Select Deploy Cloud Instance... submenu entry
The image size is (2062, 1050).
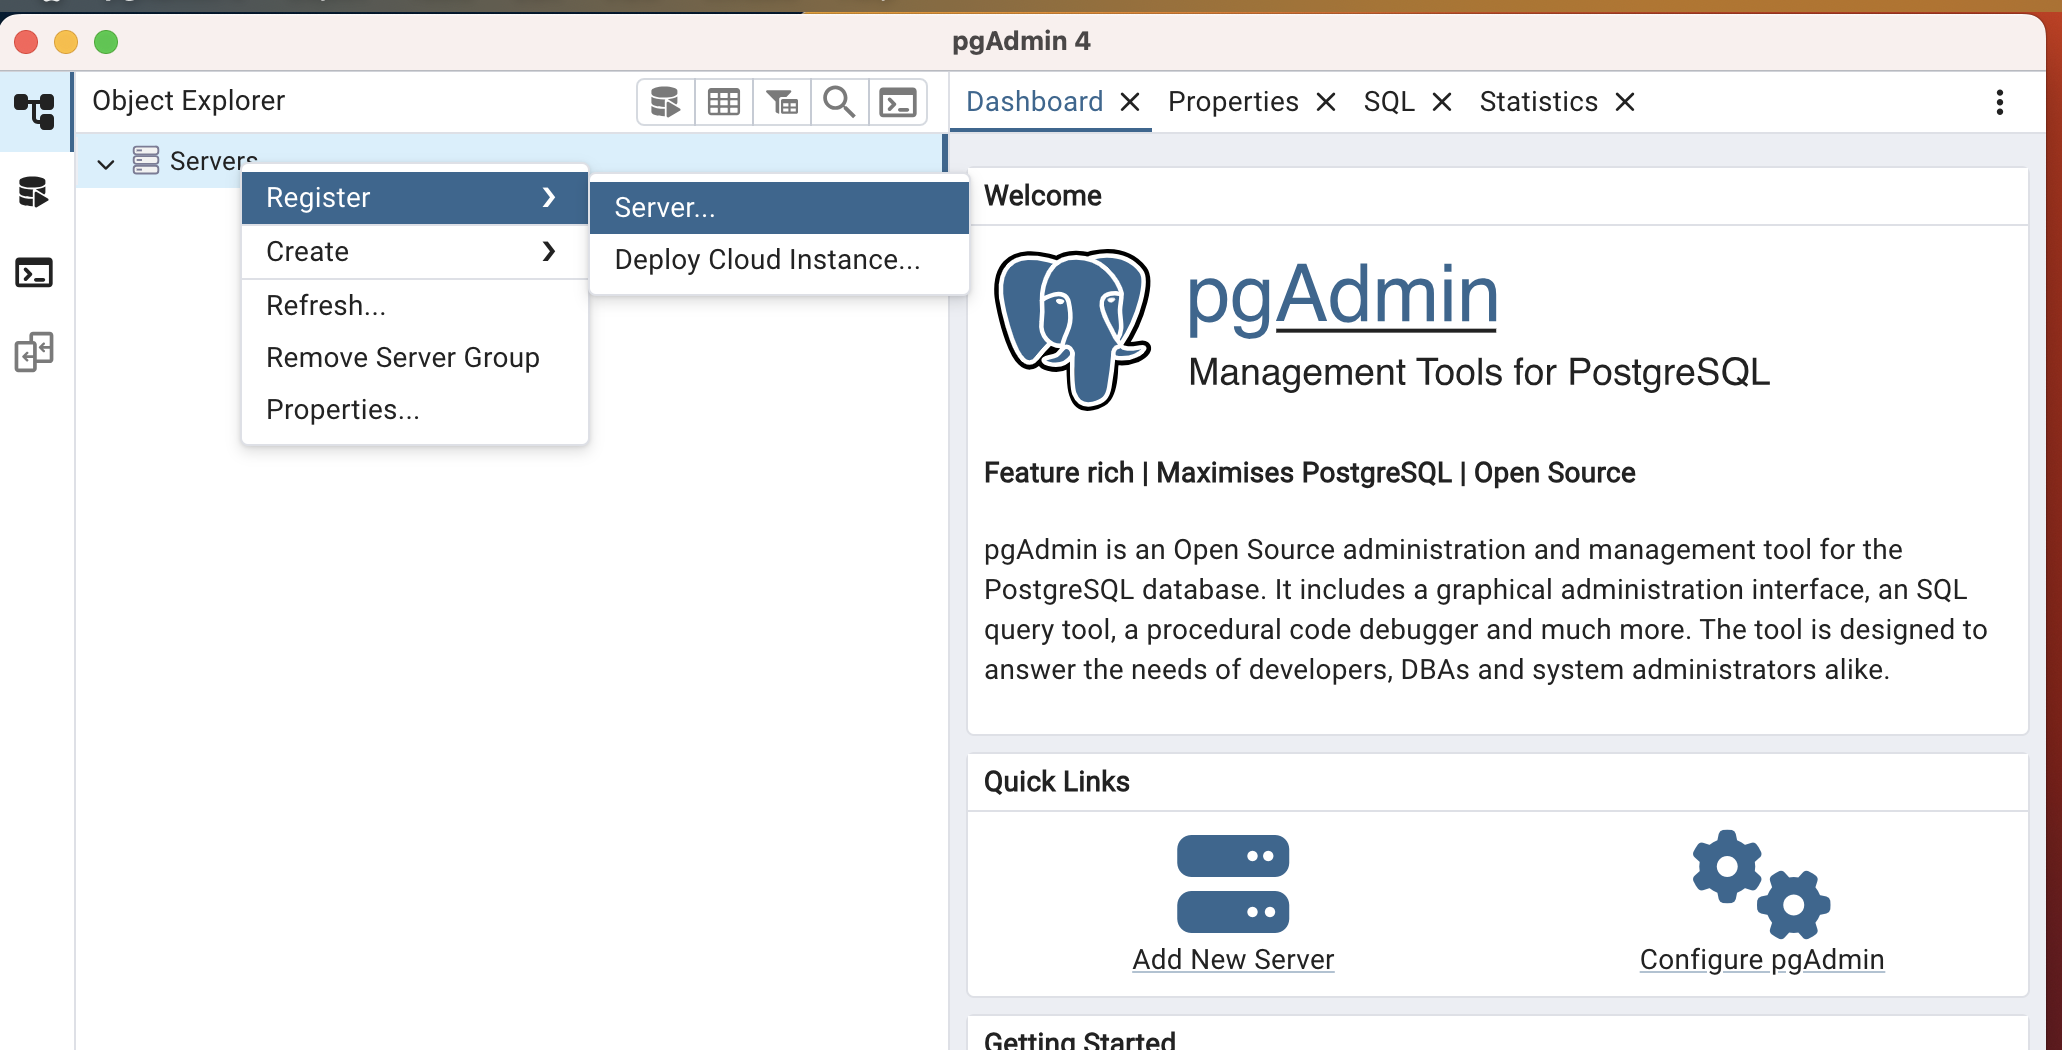(x=779, y=260)
